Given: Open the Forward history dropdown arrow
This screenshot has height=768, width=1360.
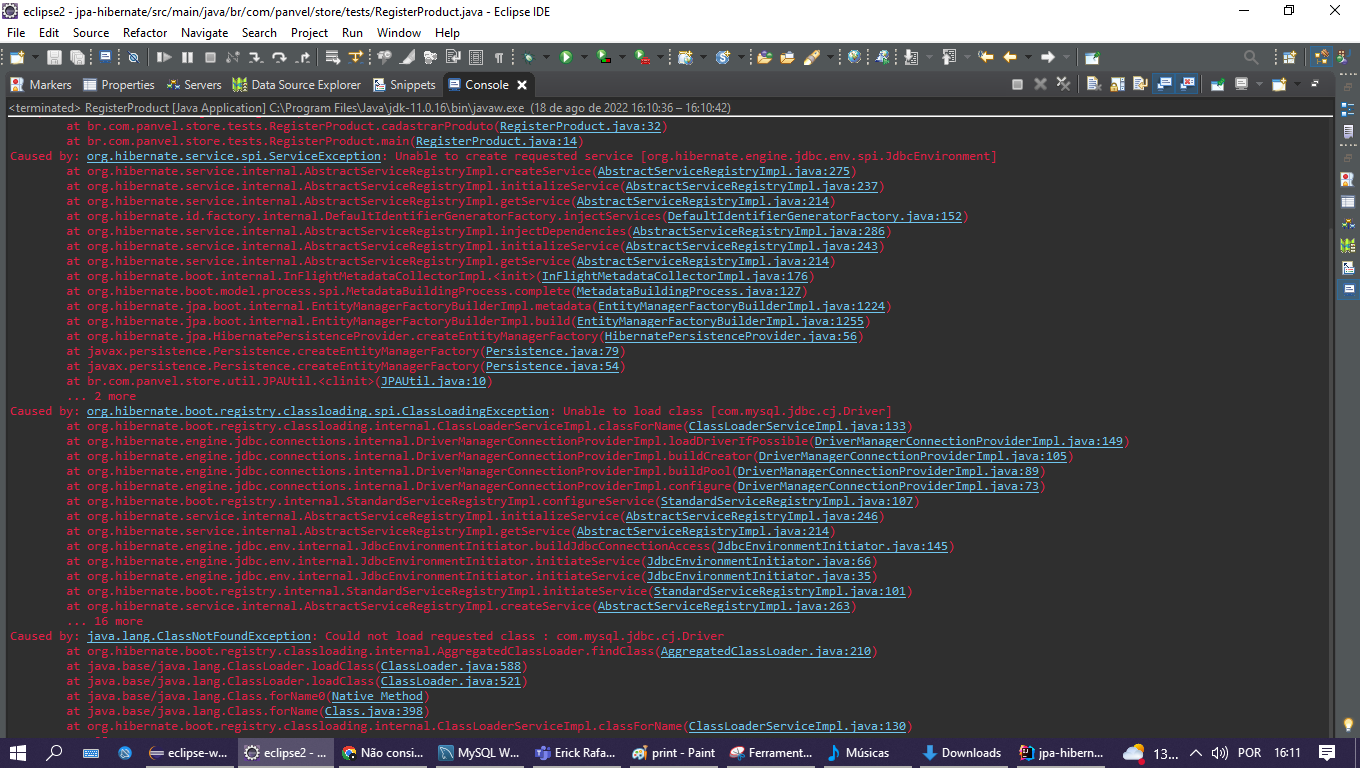Looking at the screenshot, I should tap(1066, 57).
